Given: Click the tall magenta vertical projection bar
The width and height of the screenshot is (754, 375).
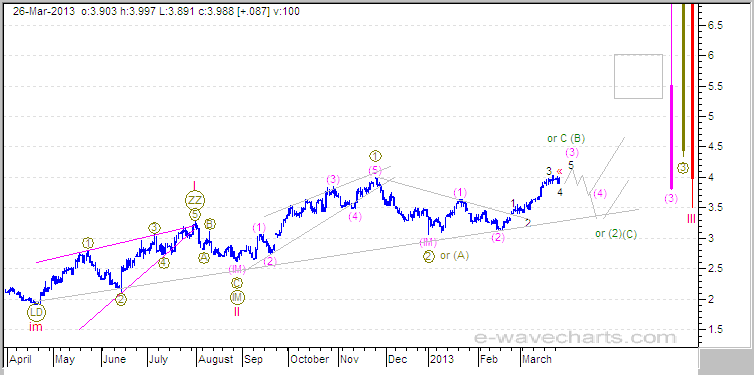Looking at the screenshot, I should 671,96.
